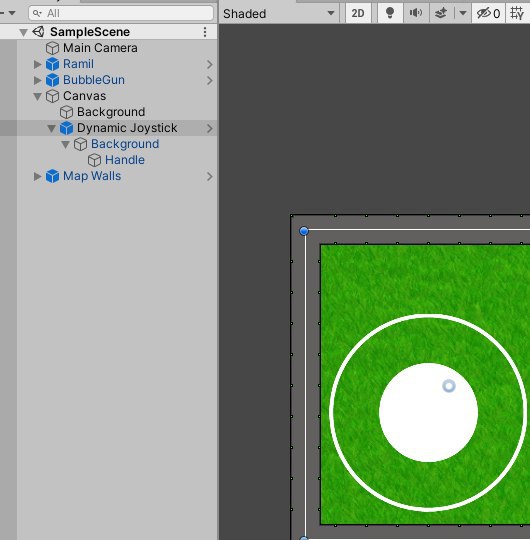
Task: Click the Dynamic Joystick prefab icon
Action: pyautogui.click(x=66, y=128)
